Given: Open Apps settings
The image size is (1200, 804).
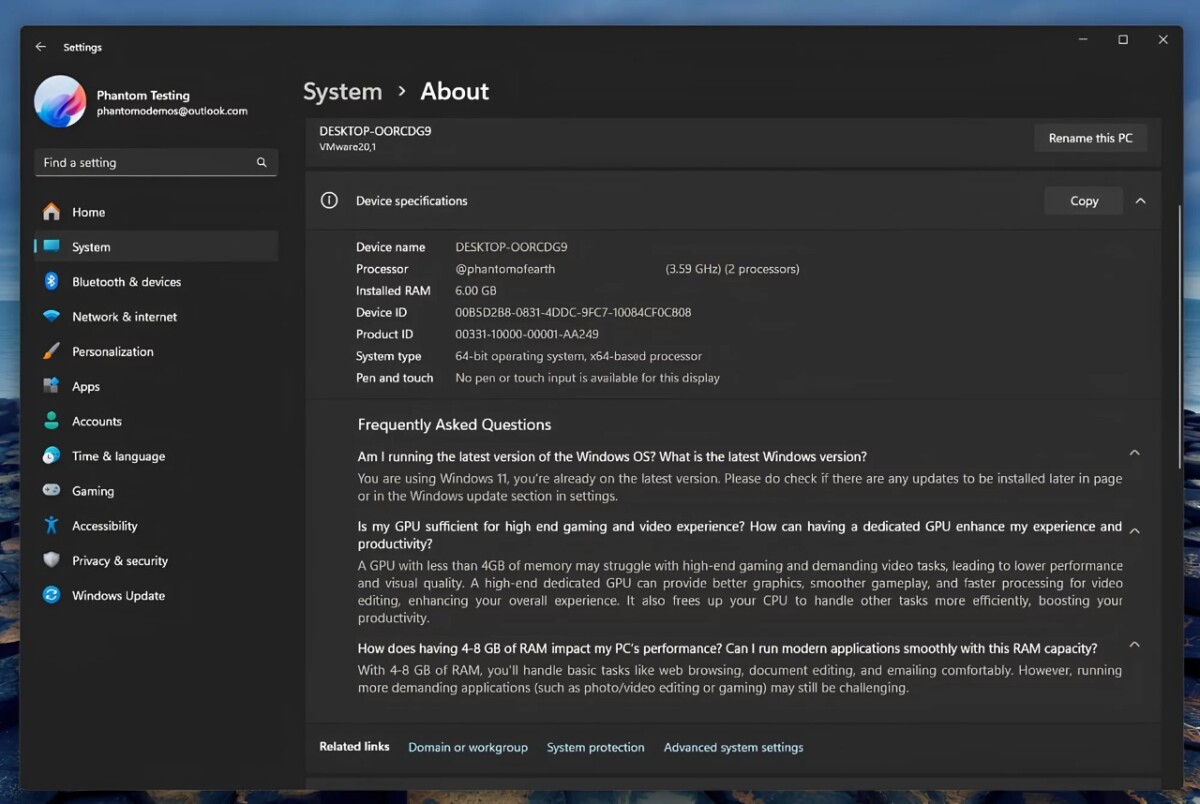Looking at the screenshot, I should pos(86,386).
